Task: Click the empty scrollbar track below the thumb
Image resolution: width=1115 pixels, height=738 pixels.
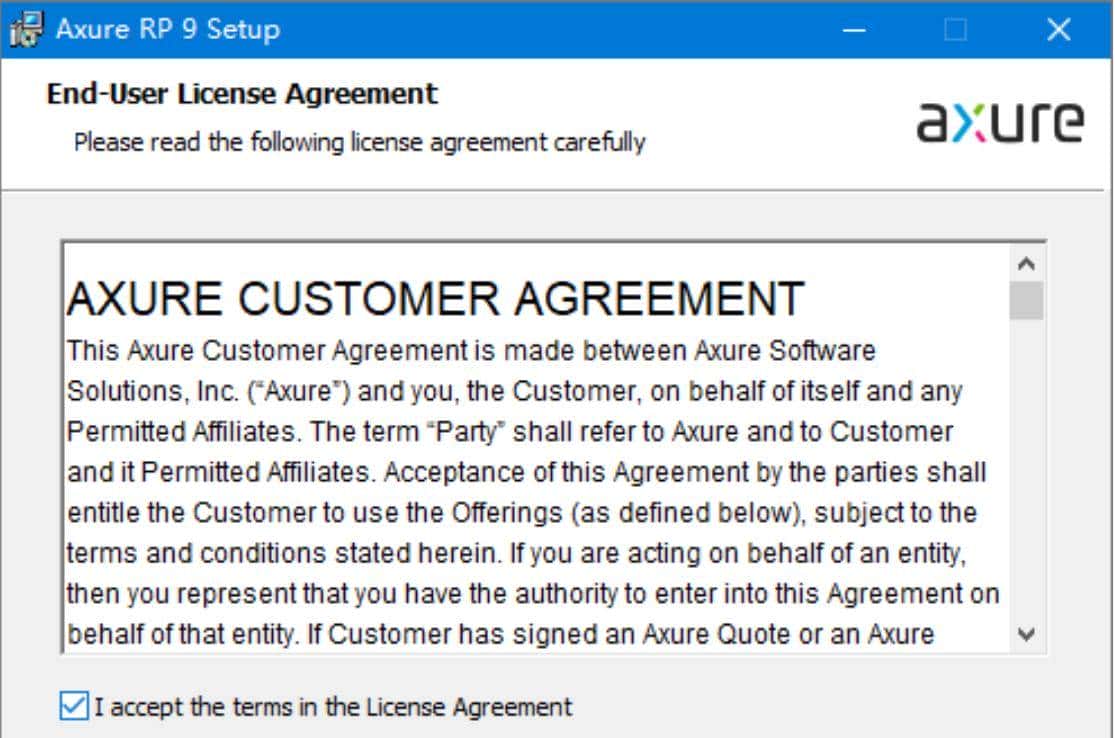Action: click(x=1026, y=470)
